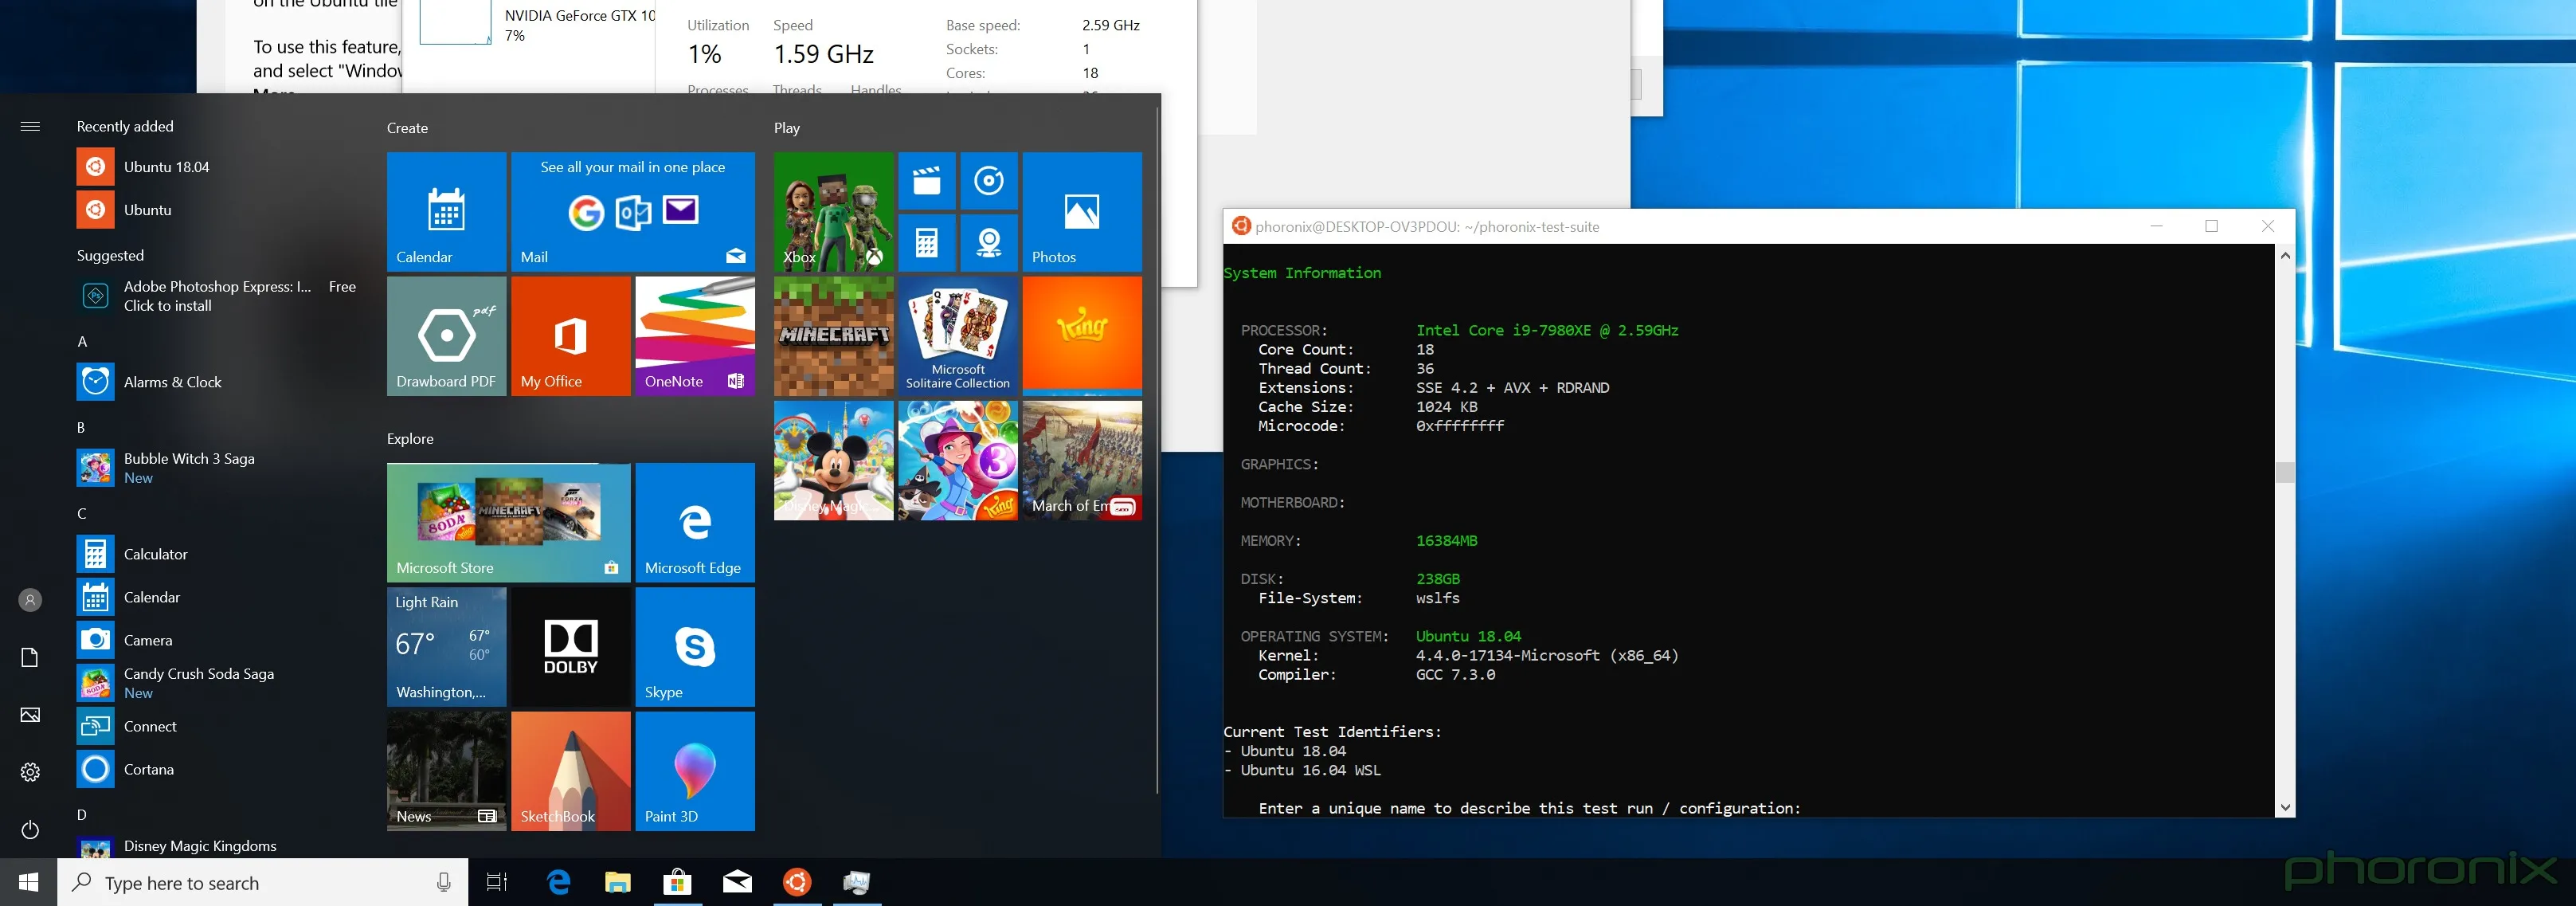
Task: Open Settings gear in Start sidebar
Action: point(30,772)
